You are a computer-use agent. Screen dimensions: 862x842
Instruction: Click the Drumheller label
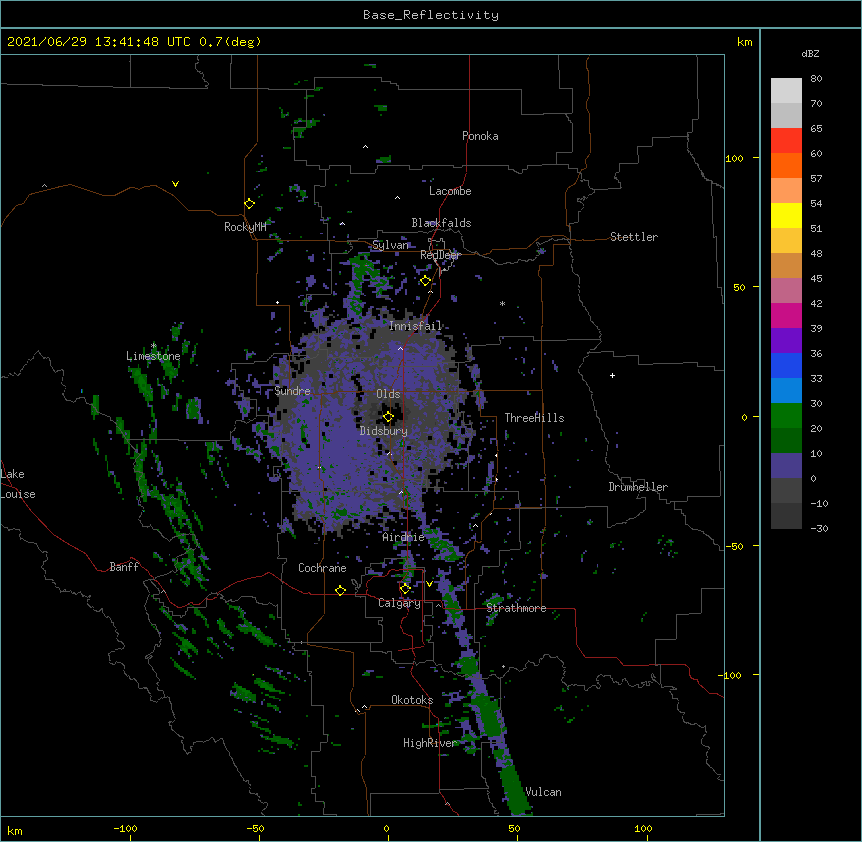pyautogui.click(x=638, y=487)
